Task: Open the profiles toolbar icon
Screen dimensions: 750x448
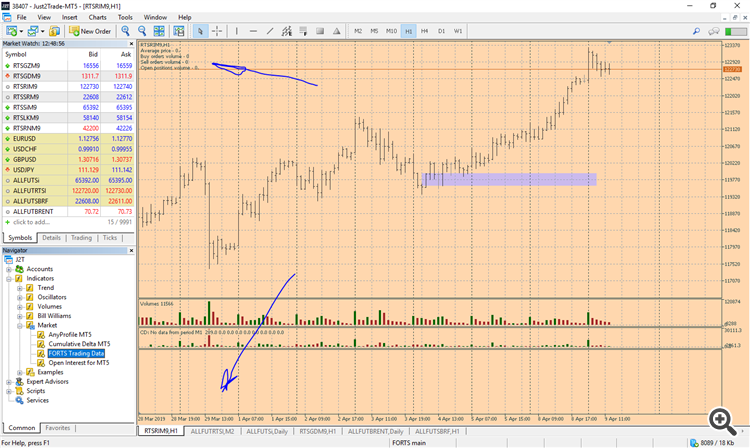Action: pos(33,31)
